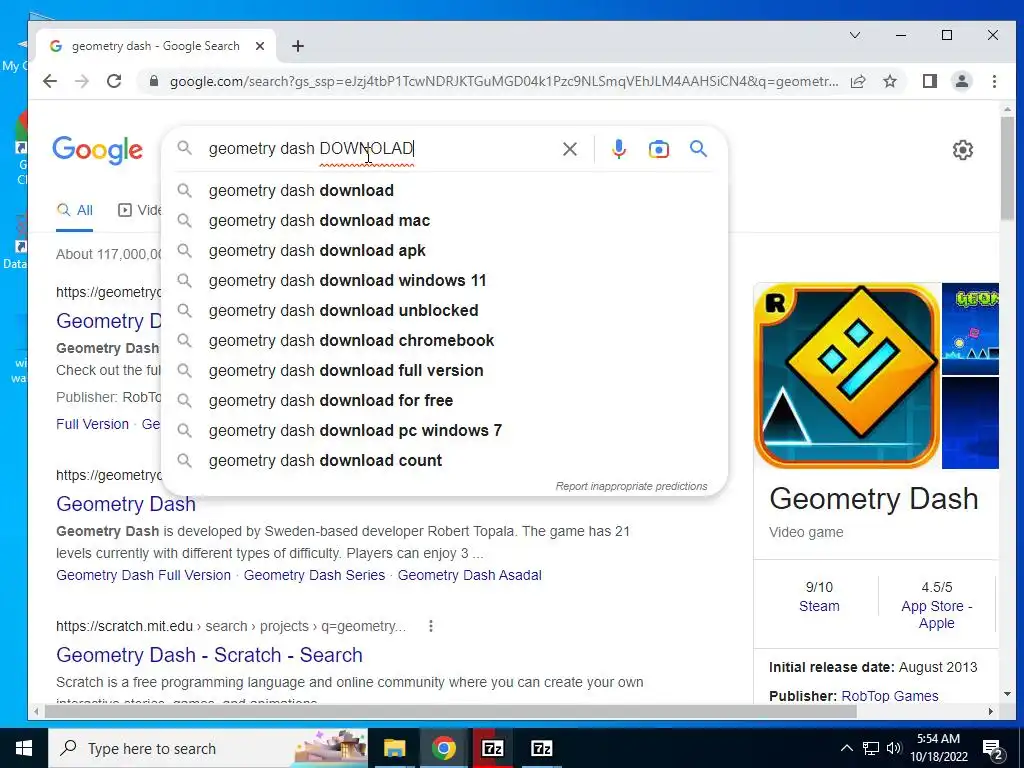This screenshot has height=768, width=1024.
Task: Open the notification center icon
Action: pyautogui.click(x=993, y=748)
